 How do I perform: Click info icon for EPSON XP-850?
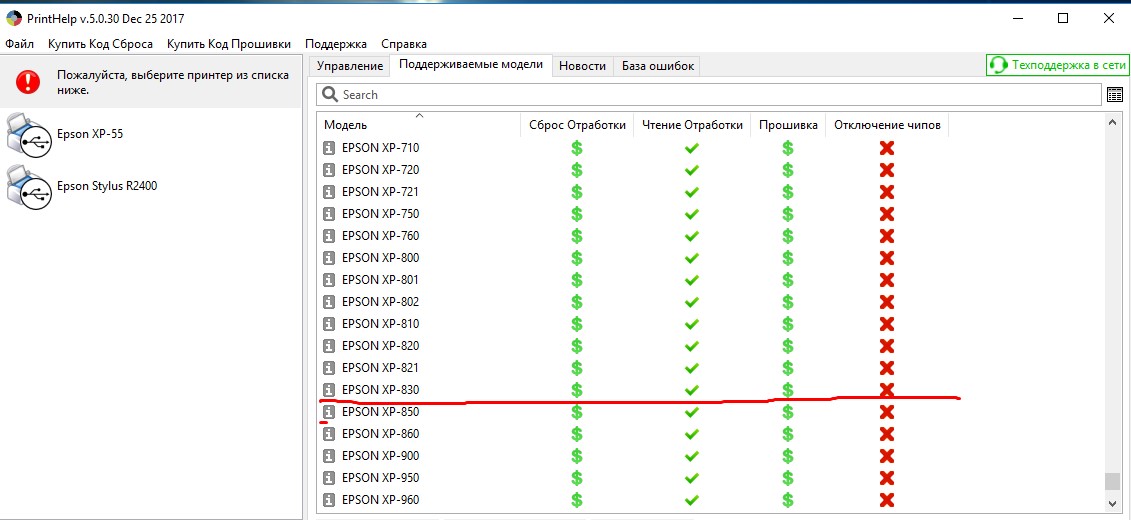click(329, 412)
